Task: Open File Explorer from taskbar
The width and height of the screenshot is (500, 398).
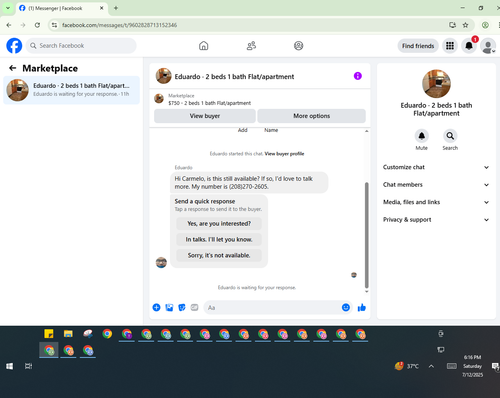Action: click(x=68, y=334)
